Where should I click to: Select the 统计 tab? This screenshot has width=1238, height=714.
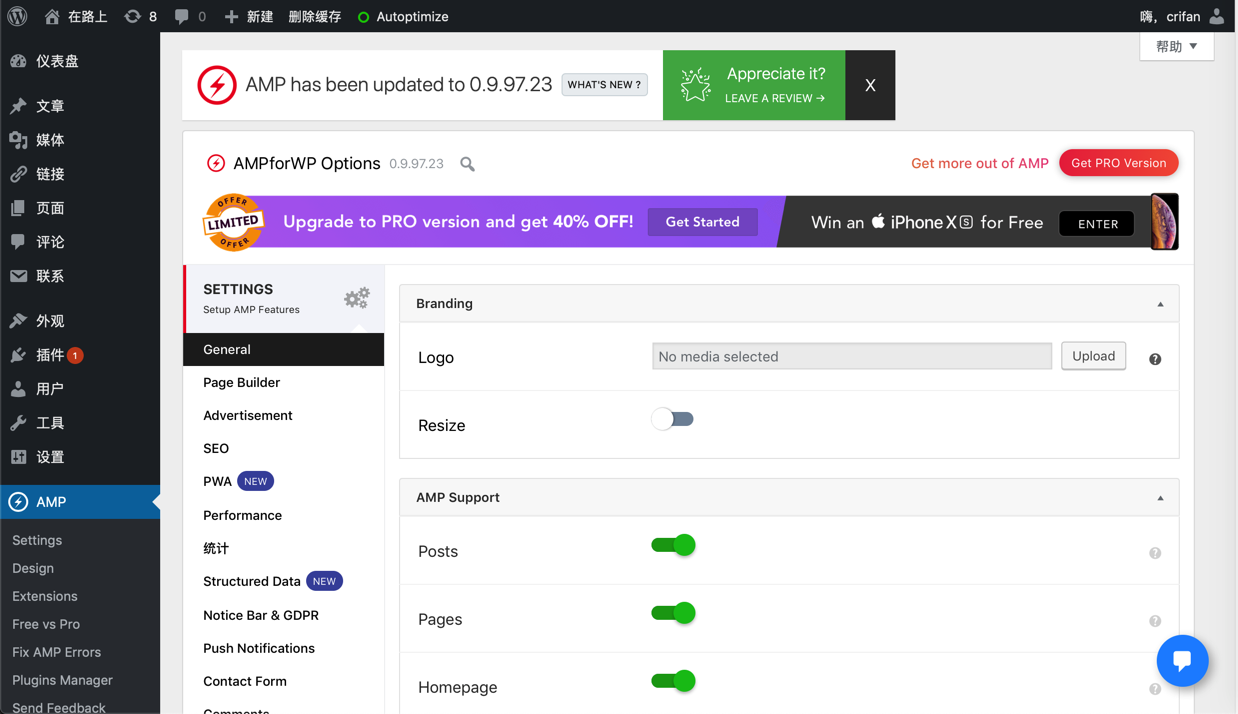point(284,548)
